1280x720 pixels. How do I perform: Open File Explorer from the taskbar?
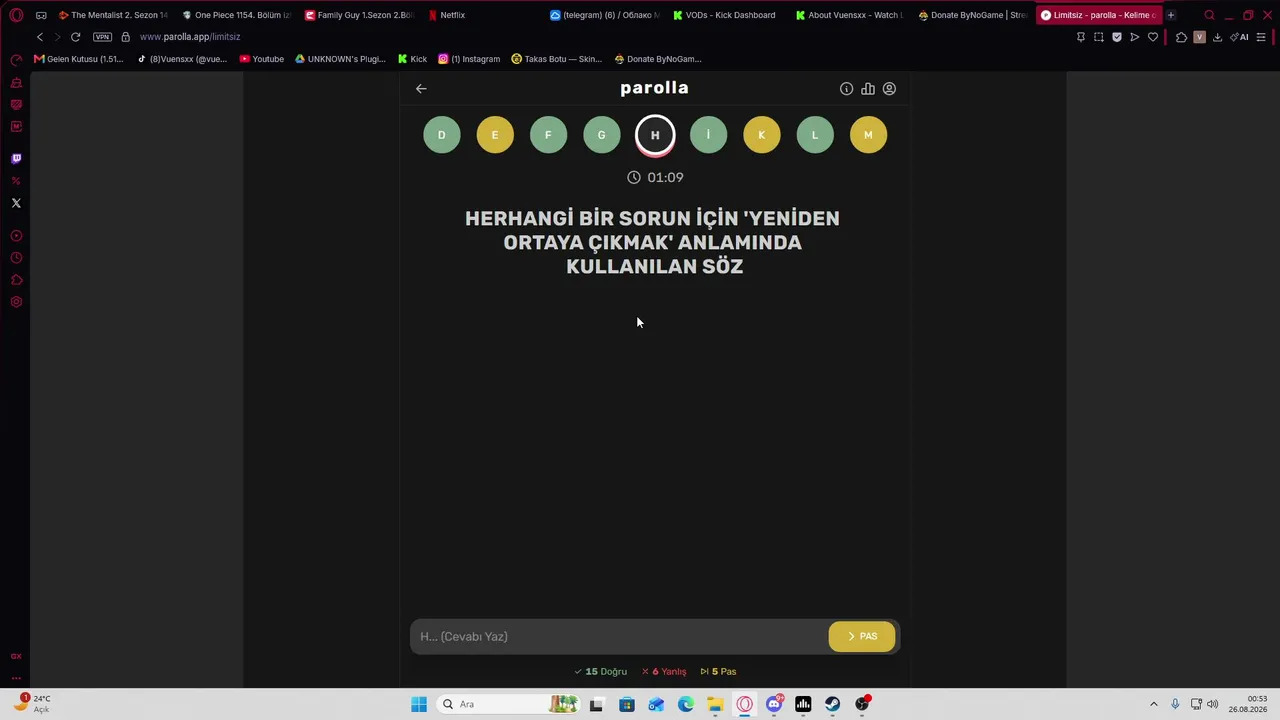click(x=715, y=704)
